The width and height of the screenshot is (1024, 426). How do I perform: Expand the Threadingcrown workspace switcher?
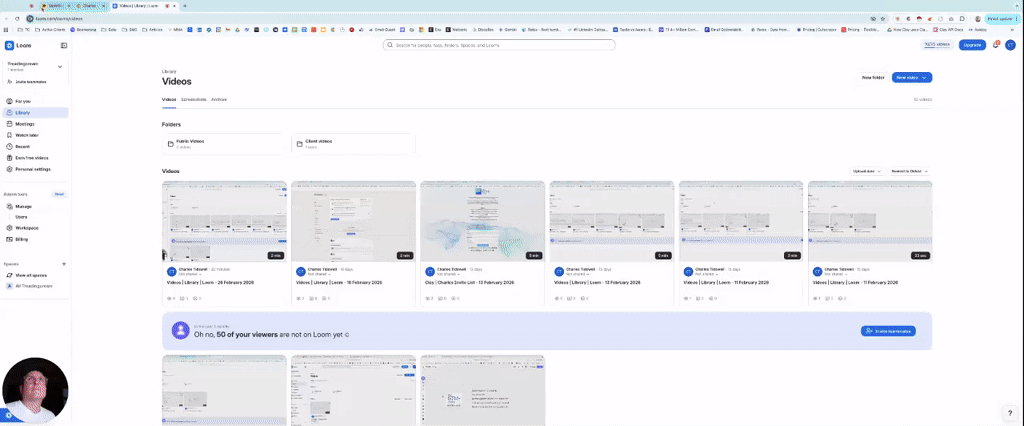pyautogui.click(x=60, y=67)
